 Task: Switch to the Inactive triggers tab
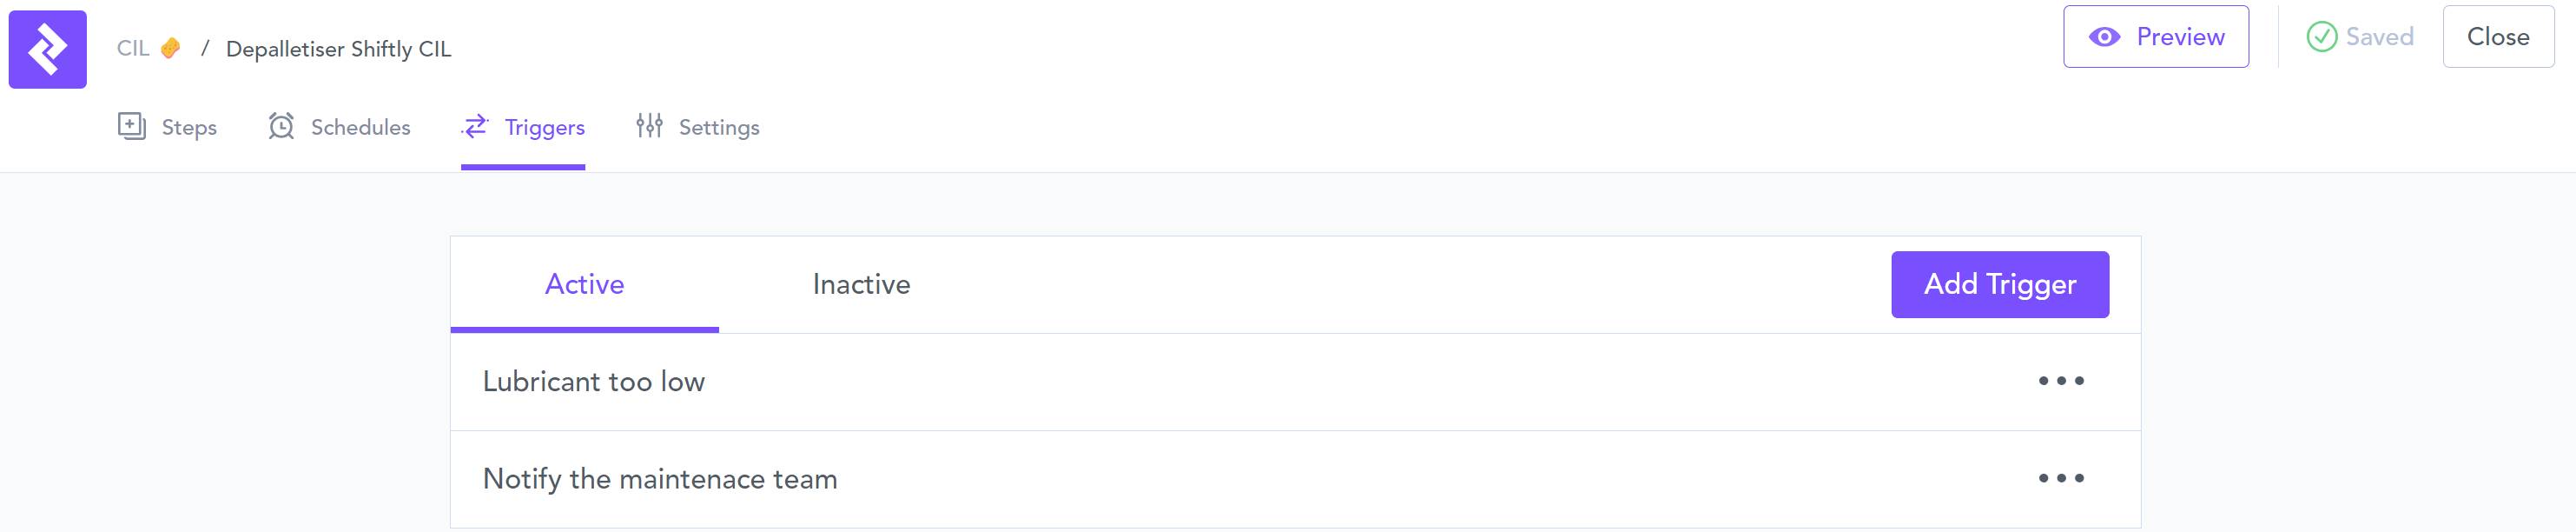(x=861, y=284)
